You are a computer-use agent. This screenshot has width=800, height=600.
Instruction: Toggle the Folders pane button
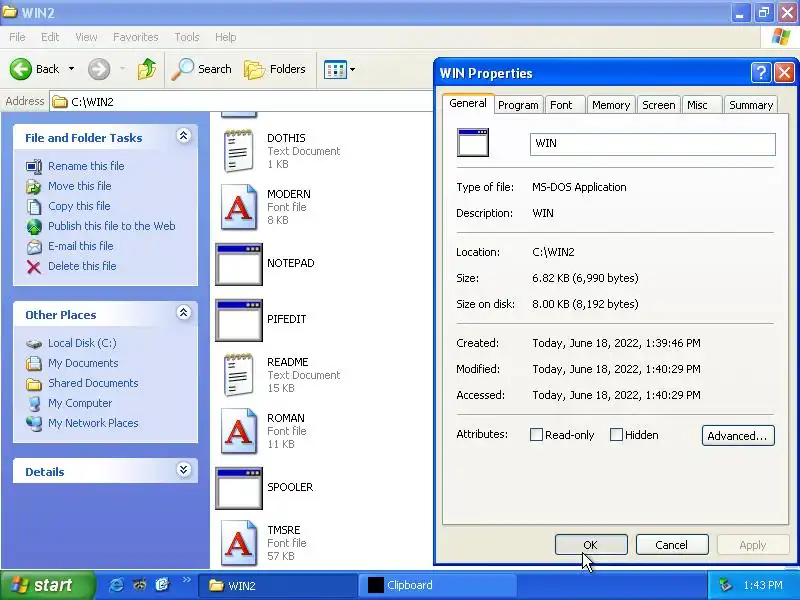point(275,69)
